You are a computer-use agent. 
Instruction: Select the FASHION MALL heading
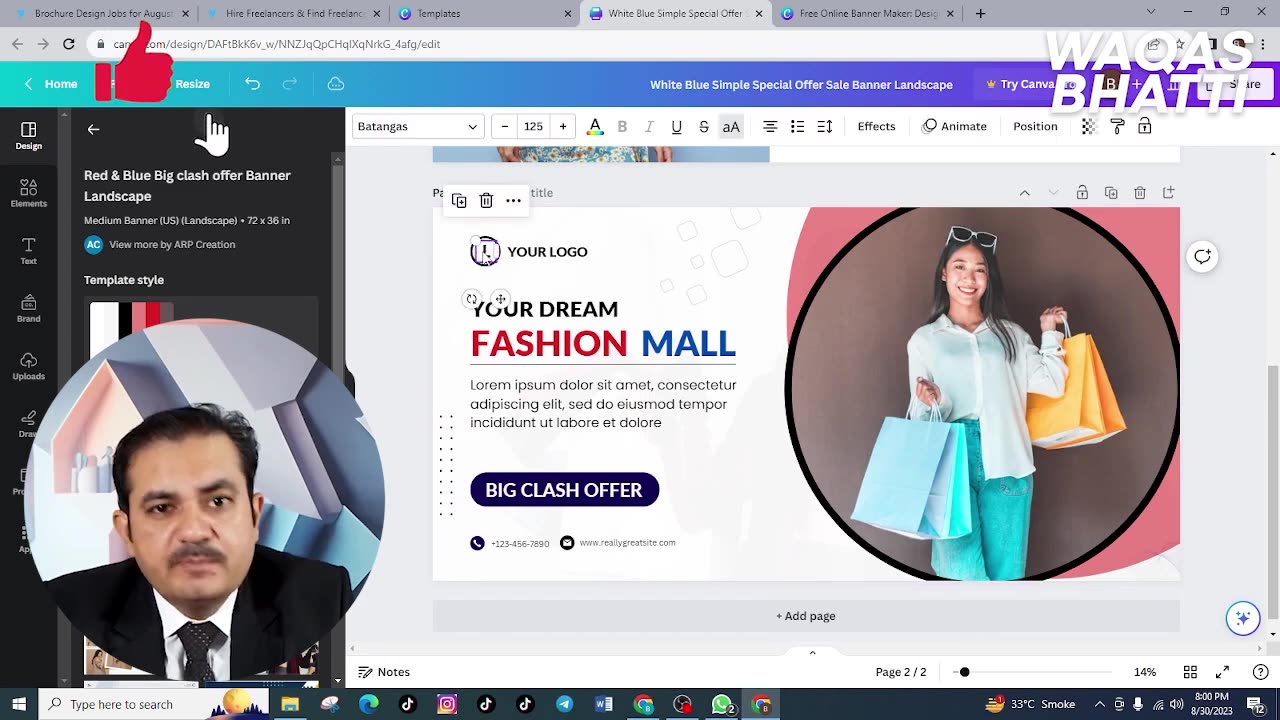click(603, 343)
